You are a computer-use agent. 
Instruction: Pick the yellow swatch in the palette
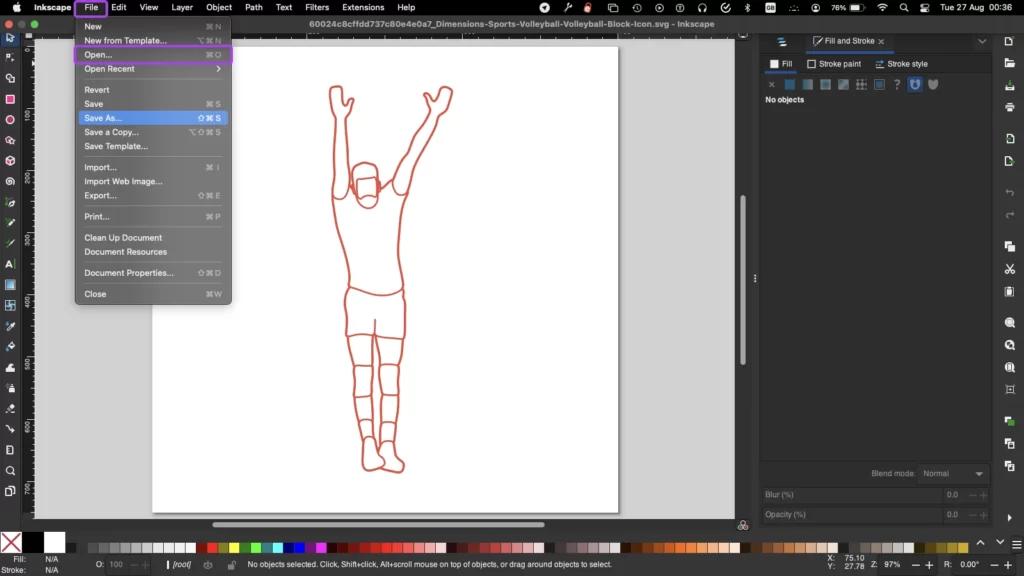(234, 547)
